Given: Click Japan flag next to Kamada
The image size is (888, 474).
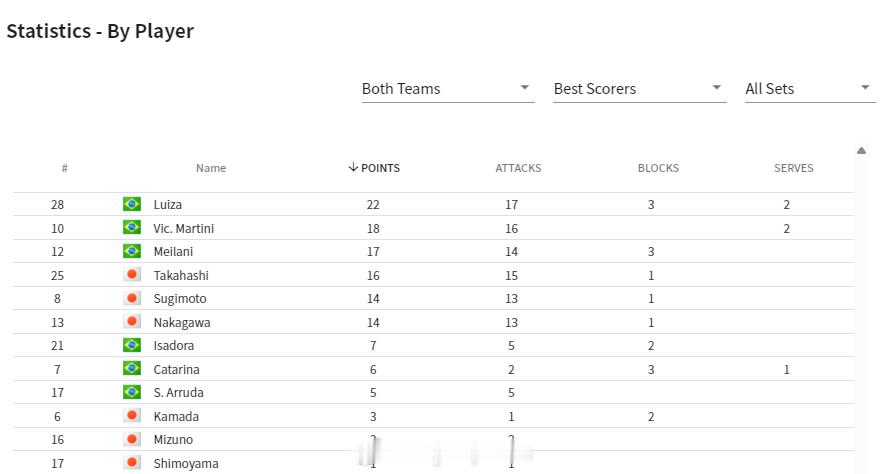Looking at the screenshot, I should [132, 416].
